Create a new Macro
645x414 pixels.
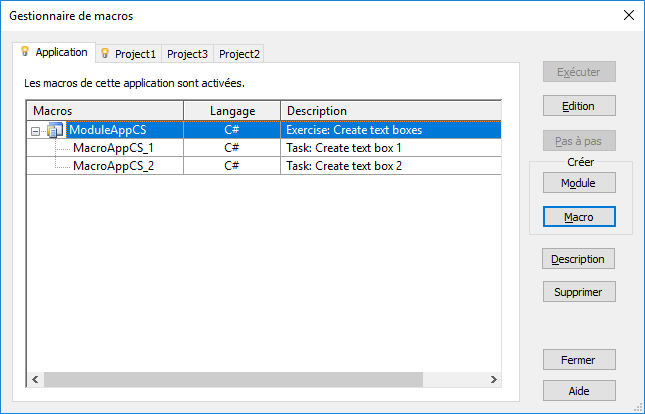pyautogui.click(x=578, y=216)
